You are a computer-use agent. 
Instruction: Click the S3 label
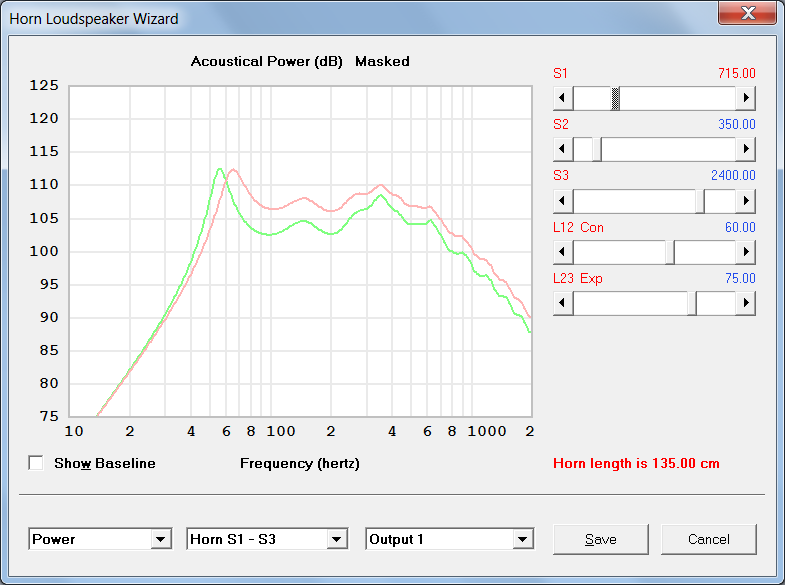(x=561, y=176)
